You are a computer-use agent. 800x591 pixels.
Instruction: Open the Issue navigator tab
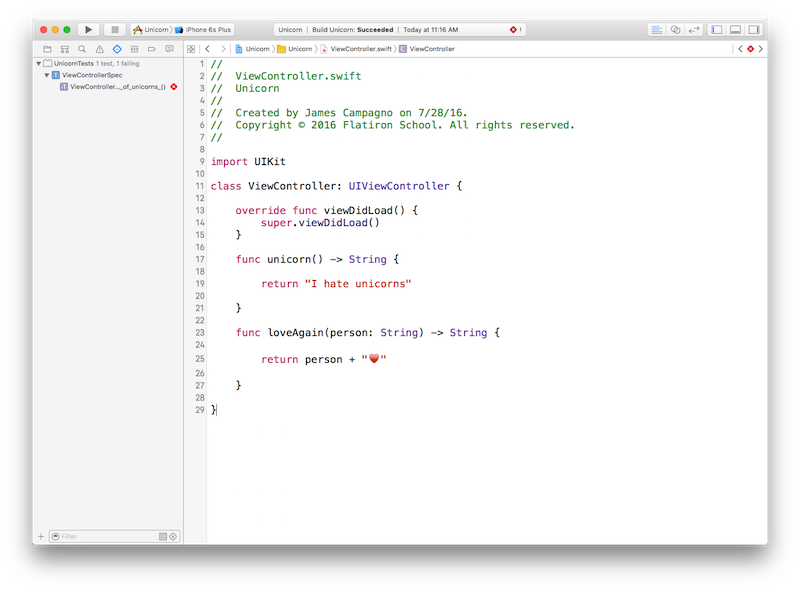[x=99, y=49]
